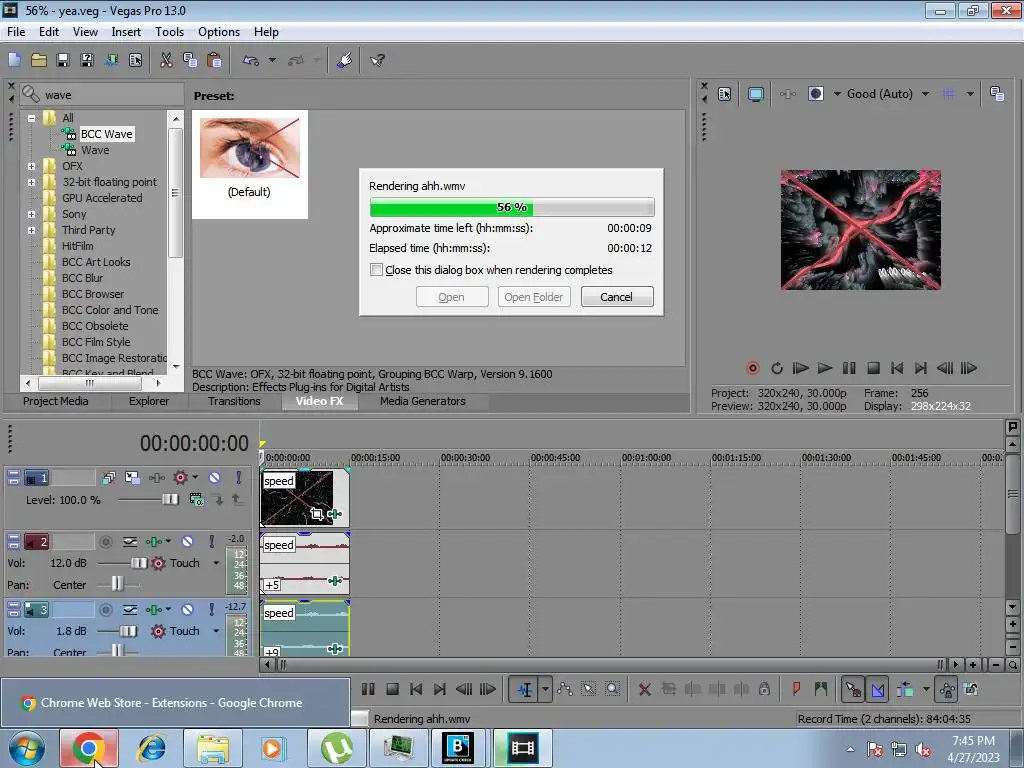Click the Lock Event icon in timeline toolbar
The width and height of the screenshot is (1024, 768).
(764, 689)
